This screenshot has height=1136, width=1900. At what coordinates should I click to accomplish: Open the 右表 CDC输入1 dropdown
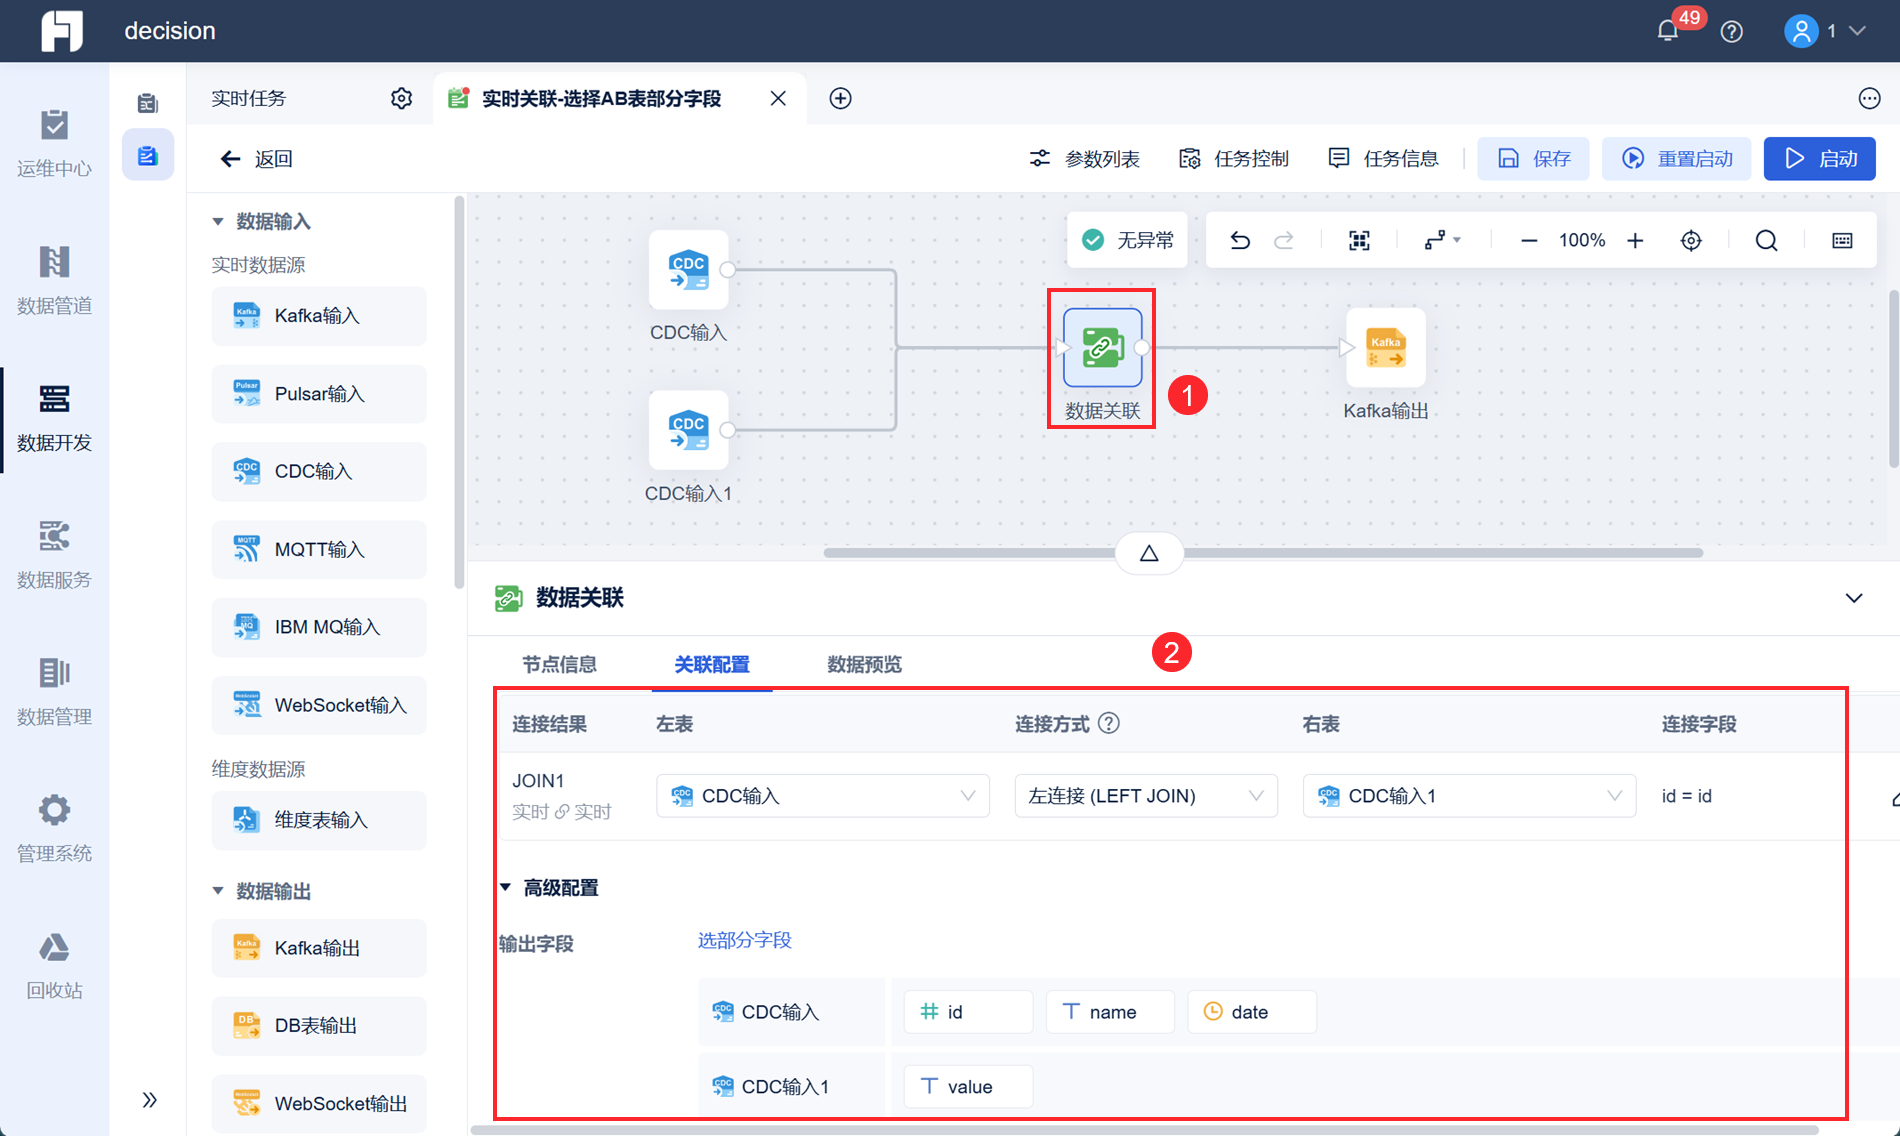(x=1469, y=796)
